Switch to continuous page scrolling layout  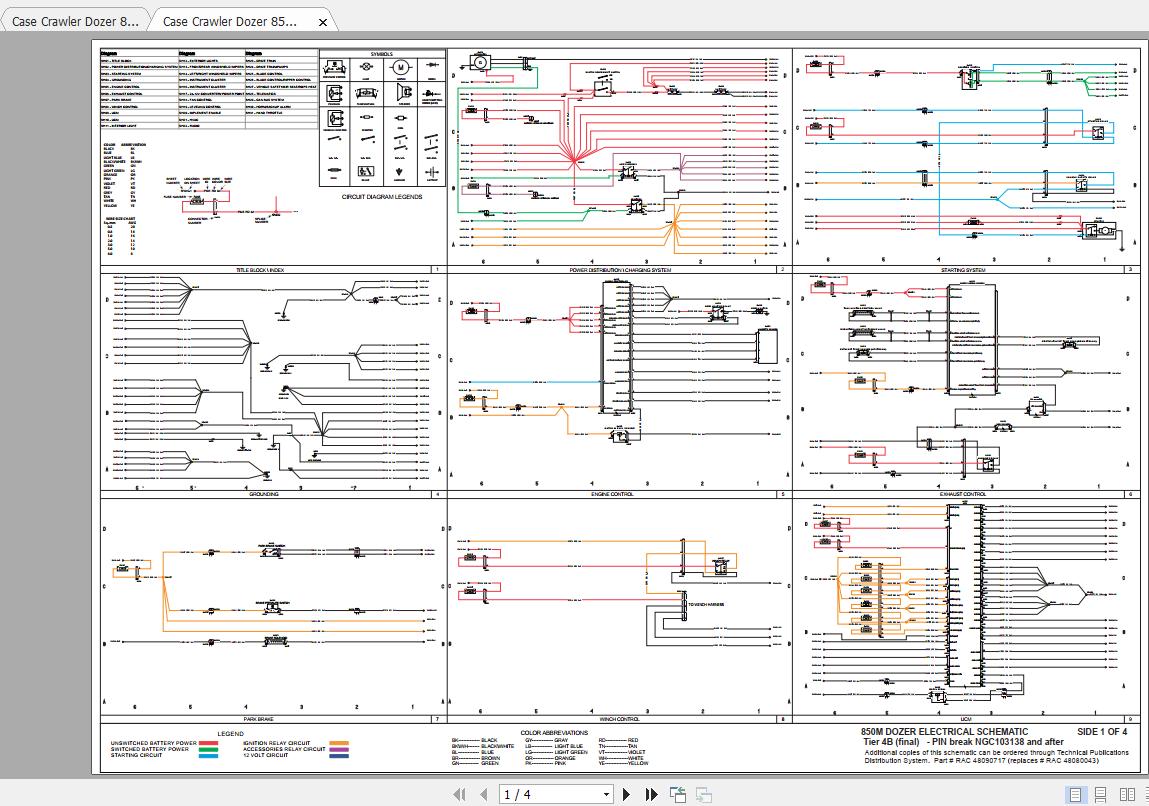pyautogui.click(x=1101, y=795)
